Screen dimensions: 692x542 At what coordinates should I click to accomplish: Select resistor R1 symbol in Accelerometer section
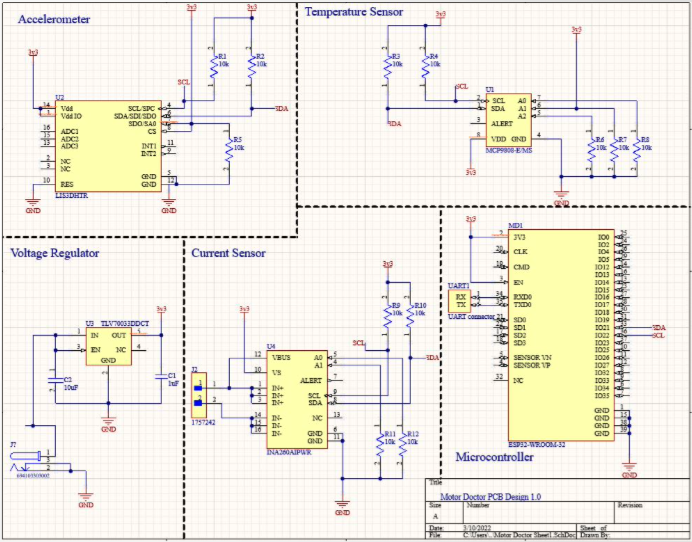[x=214, y=66]
